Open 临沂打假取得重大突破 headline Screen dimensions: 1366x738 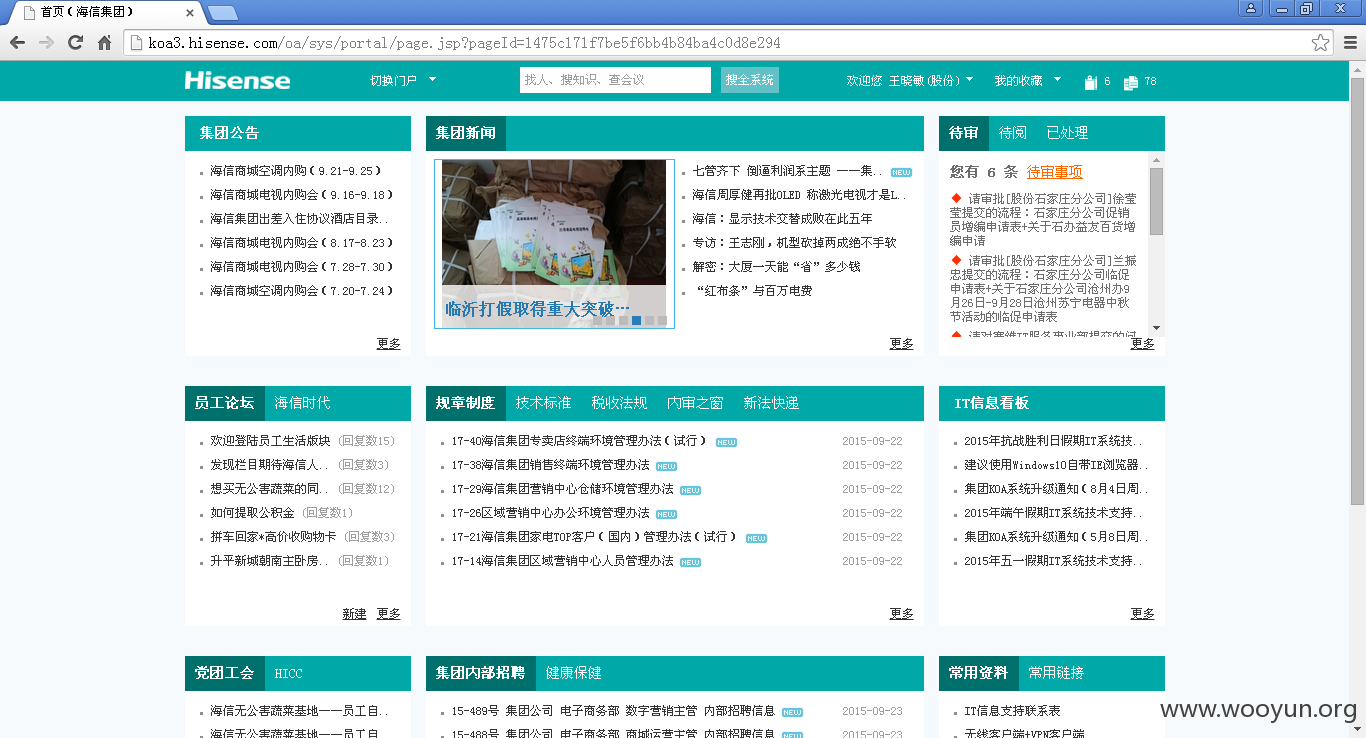(537, 309)
